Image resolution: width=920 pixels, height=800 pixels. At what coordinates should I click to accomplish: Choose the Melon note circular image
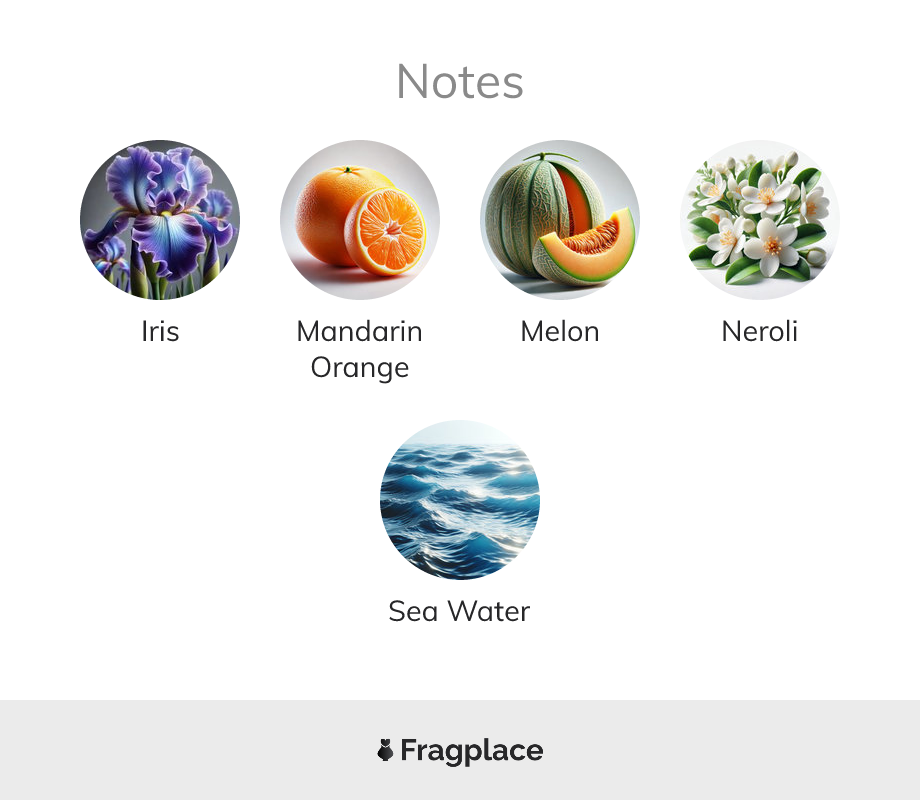point(560,220)
